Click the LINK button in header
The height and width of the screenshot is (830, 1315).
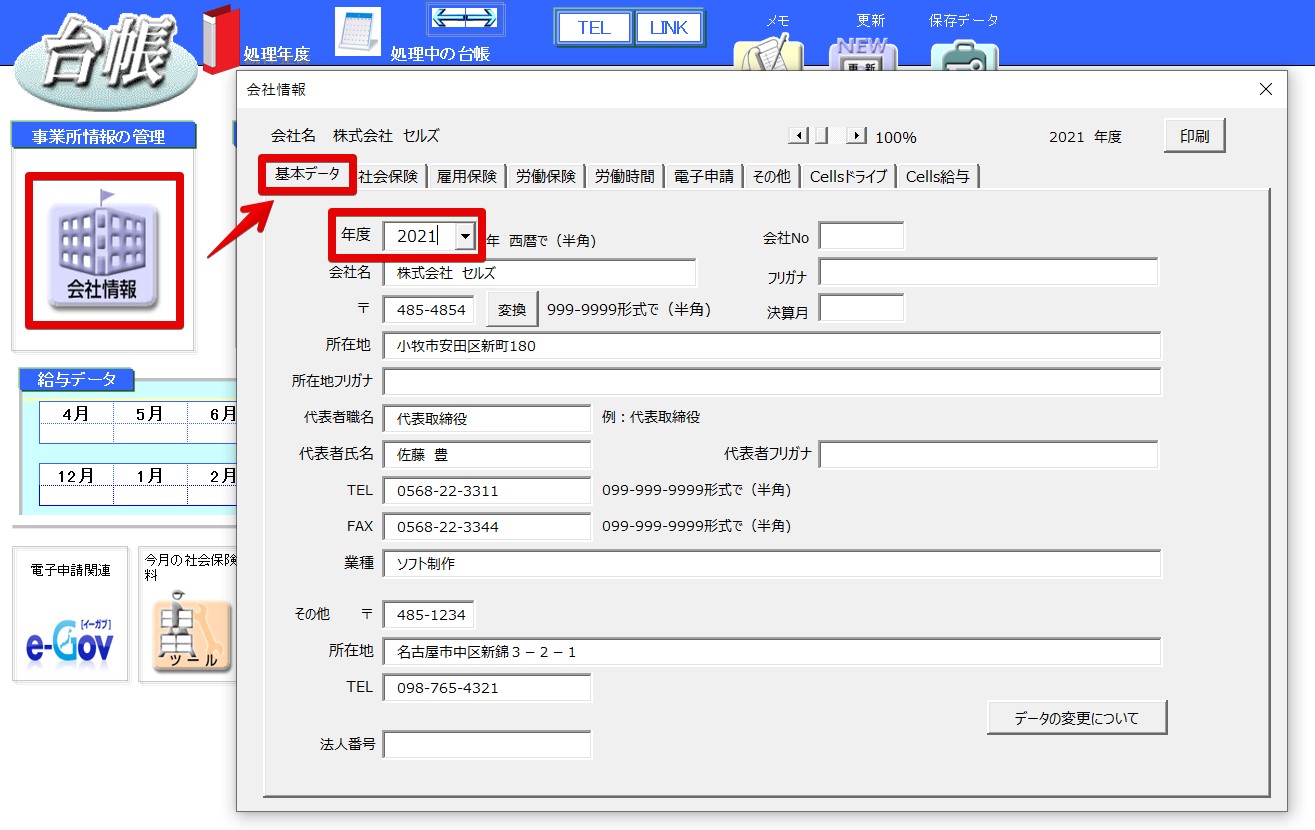point(669,28)
